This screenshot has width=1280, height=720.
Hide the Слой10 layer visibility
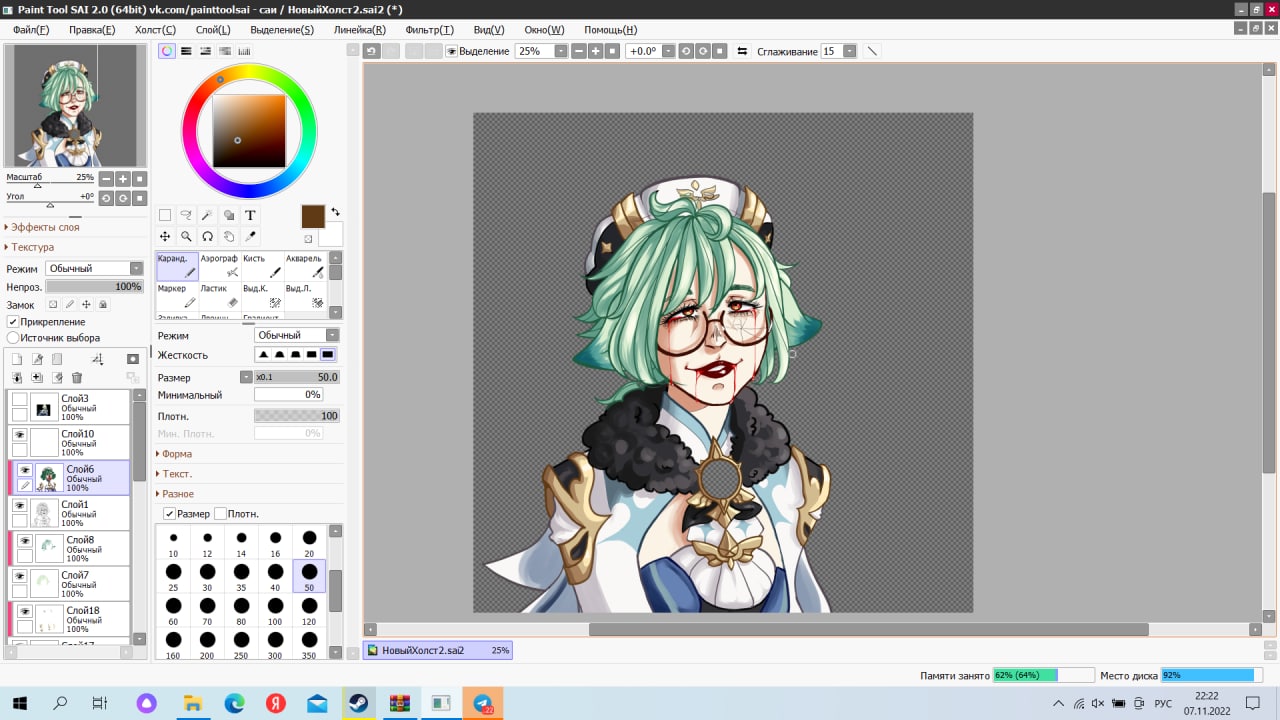point(19,435)
